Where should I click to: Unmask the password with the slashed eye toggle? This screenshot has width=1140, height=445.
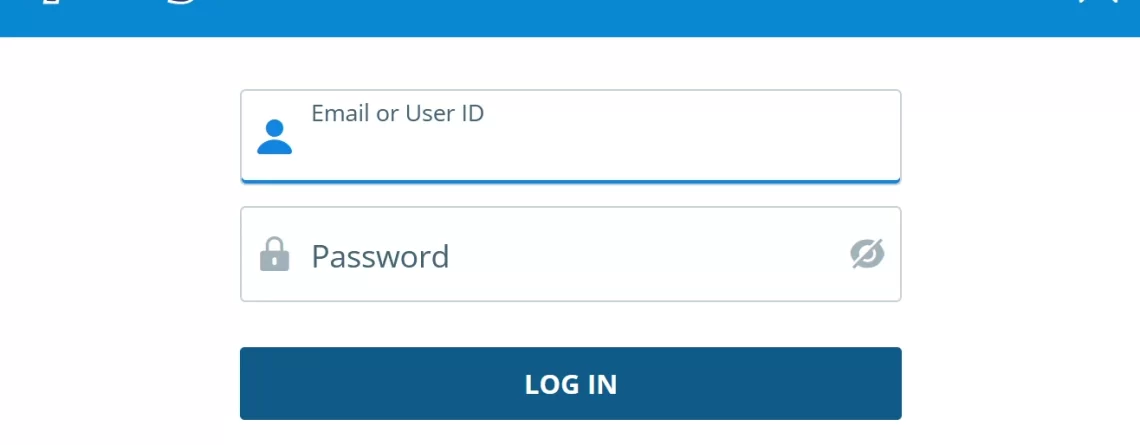pyautogui.click(x=867, y=254)
